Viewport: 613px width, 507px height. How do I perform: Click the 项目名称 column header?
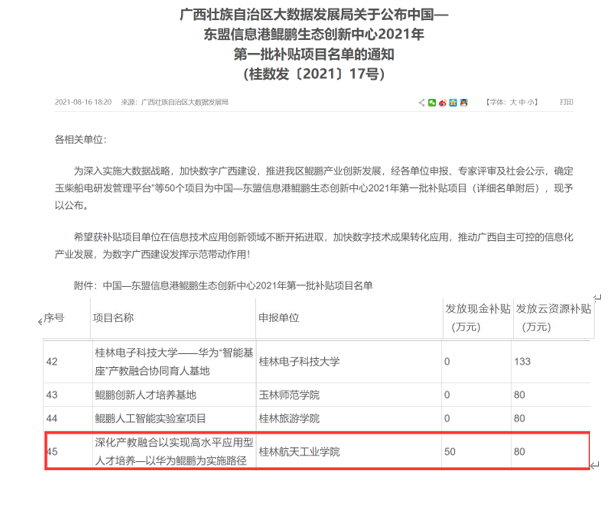113,317
